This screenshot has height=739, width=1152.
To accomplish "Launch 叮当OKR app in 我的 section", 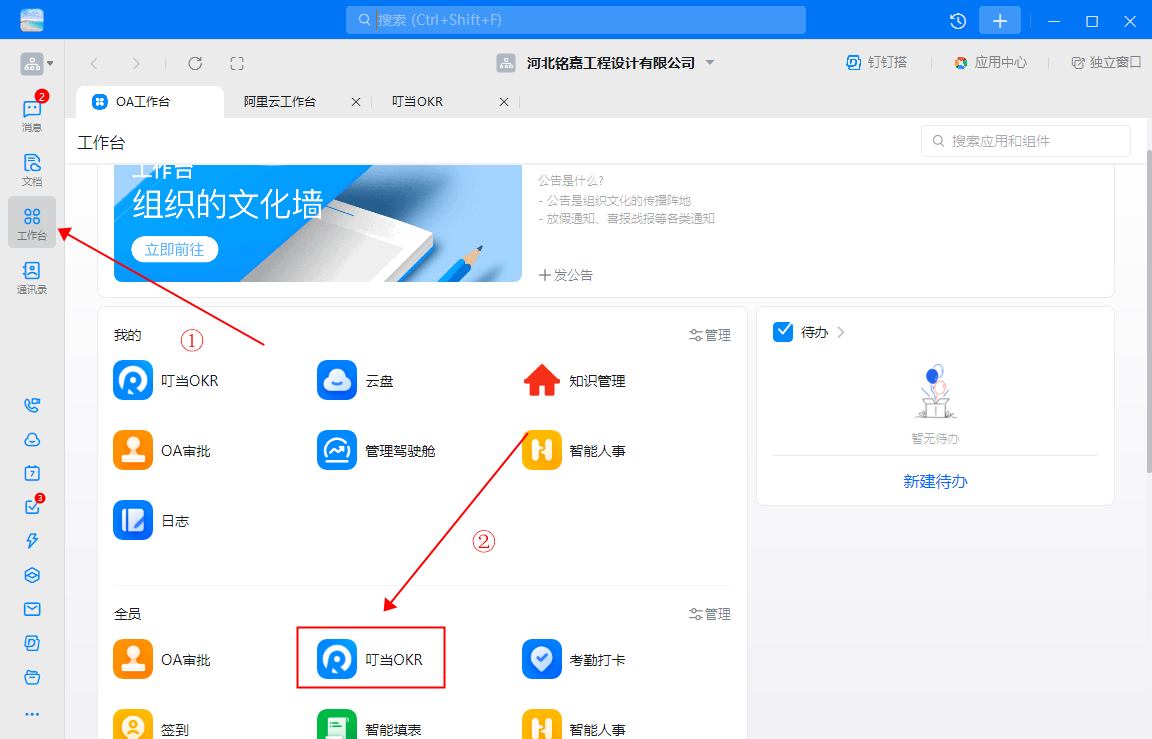I will 133,380.
